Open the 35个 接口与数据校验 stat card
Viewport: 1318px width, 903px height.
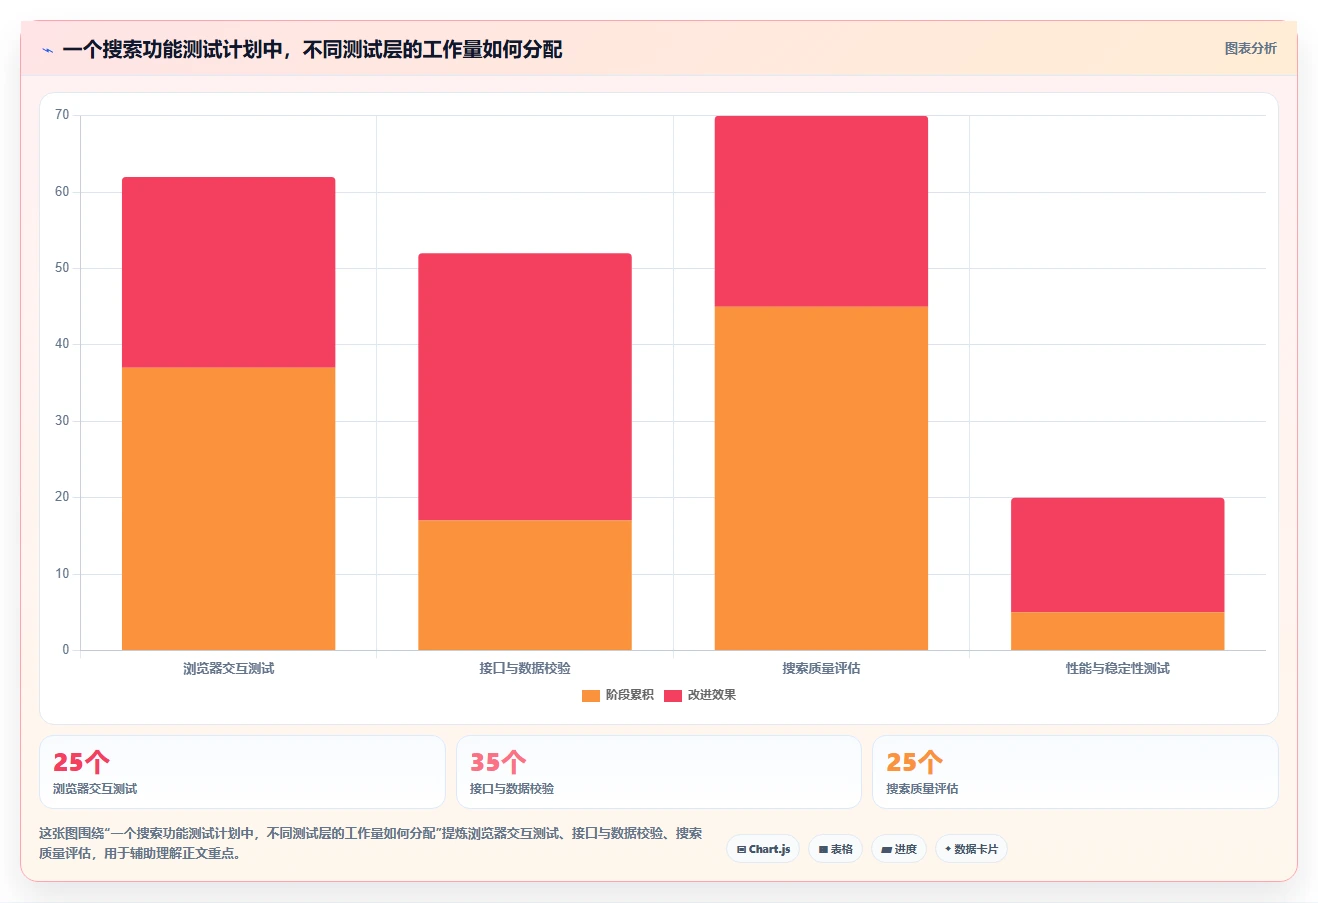pyautogui.click(x=658, y=772)
